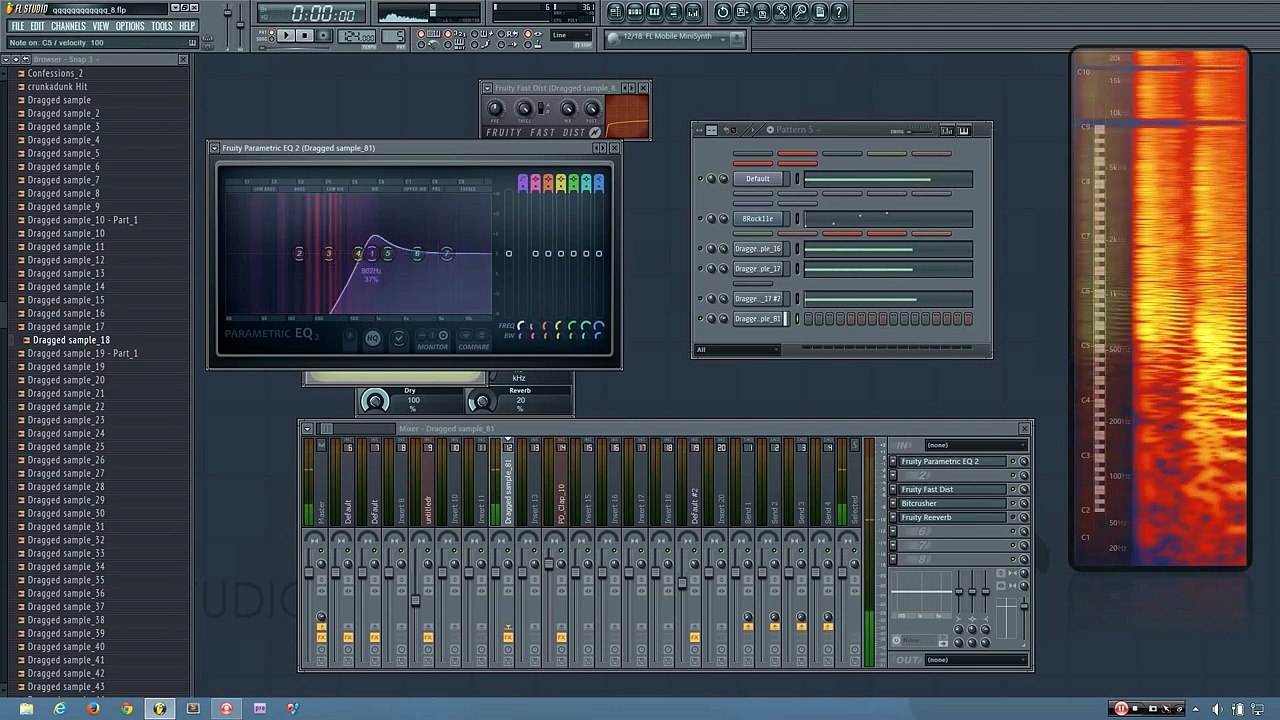Click the Dry knob in the reverb panel

[375, 401]
